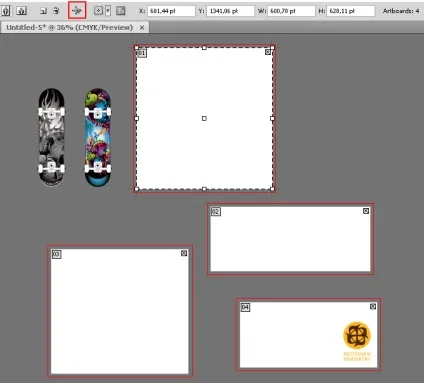The image size is (424, 383).
Task: Select artboard 03 by clicking inside it
Action: (x=119, y=311)
